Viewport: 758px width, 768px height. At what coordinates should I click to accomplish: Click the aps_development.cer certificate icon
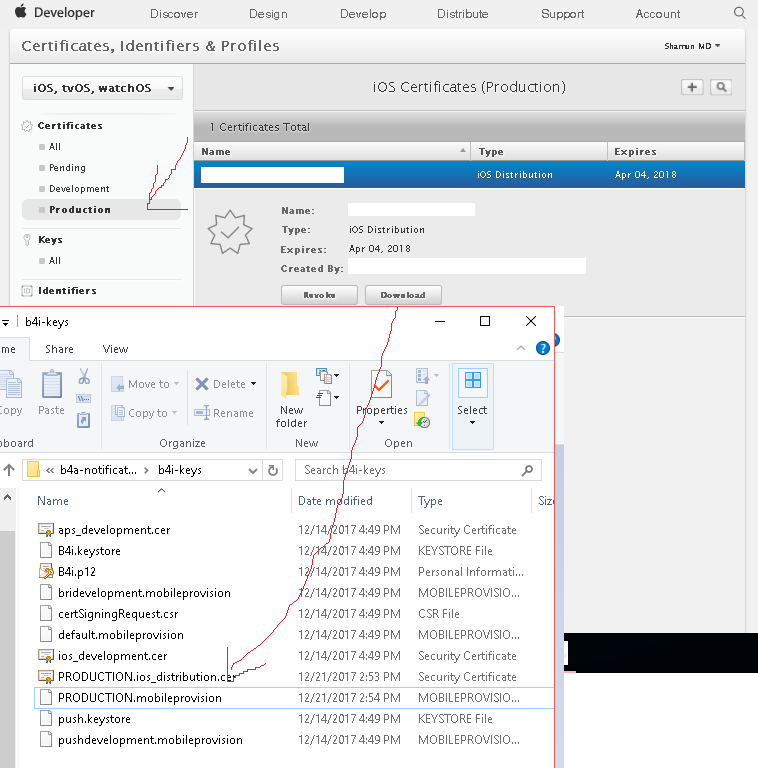point(46,529)
